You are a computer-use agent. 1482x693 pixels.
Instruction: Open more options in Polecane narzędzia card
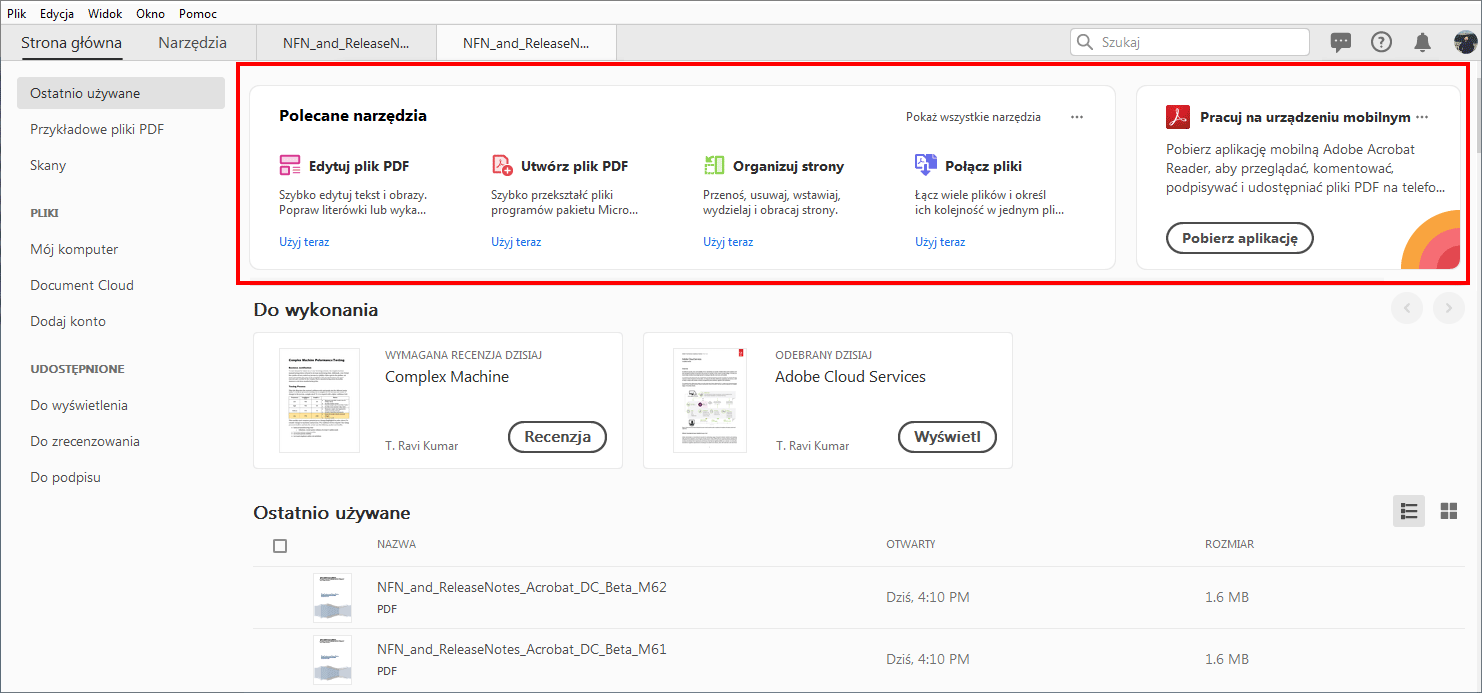[1077, 117]
